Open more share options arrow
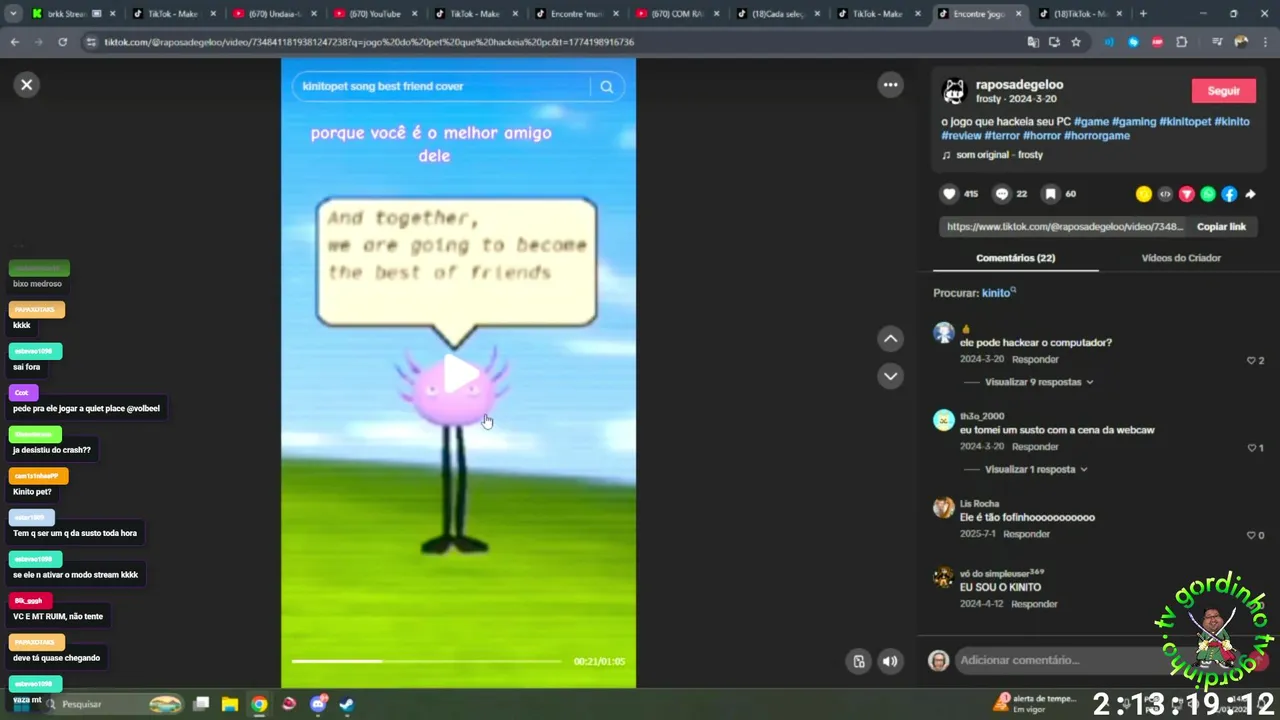The width and height of the screenshot is (1280, 720). click(1250, 194)
